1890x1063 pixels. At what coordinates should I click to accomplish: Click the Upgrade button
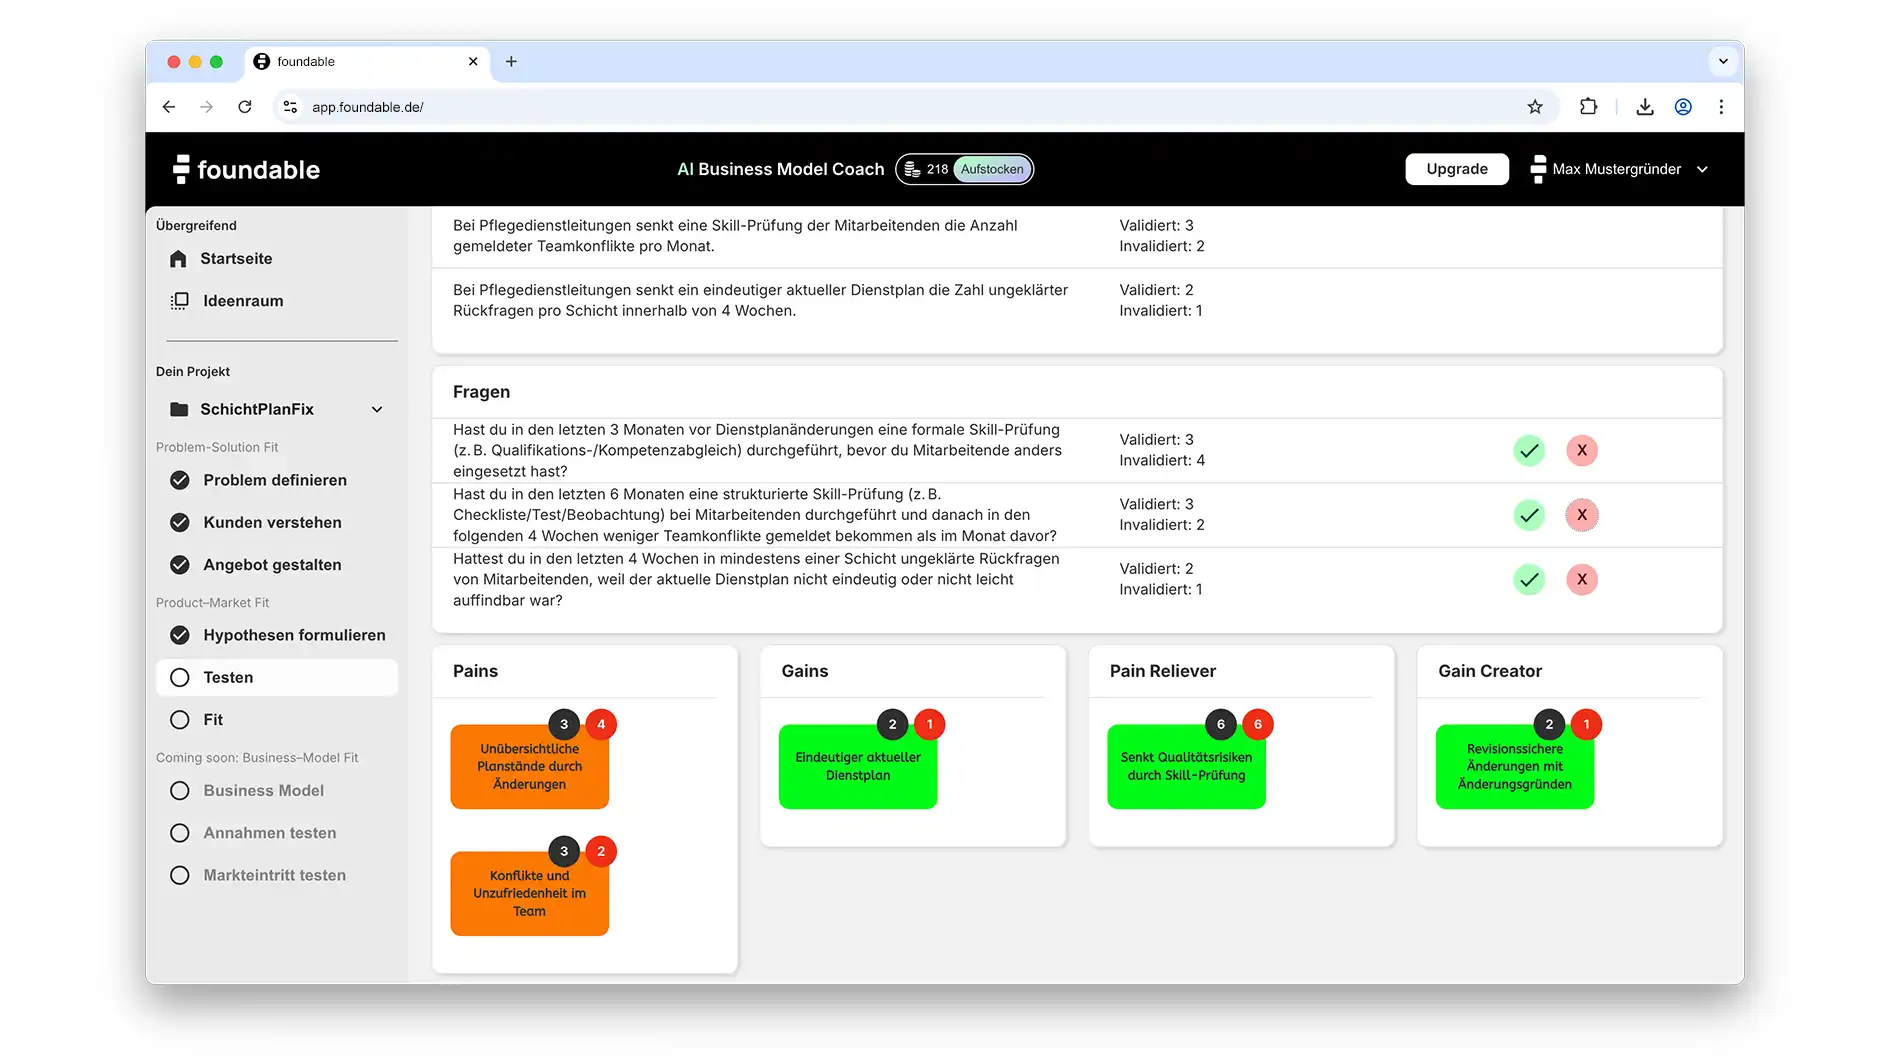pyautogui.click(x=1456, y=169)
